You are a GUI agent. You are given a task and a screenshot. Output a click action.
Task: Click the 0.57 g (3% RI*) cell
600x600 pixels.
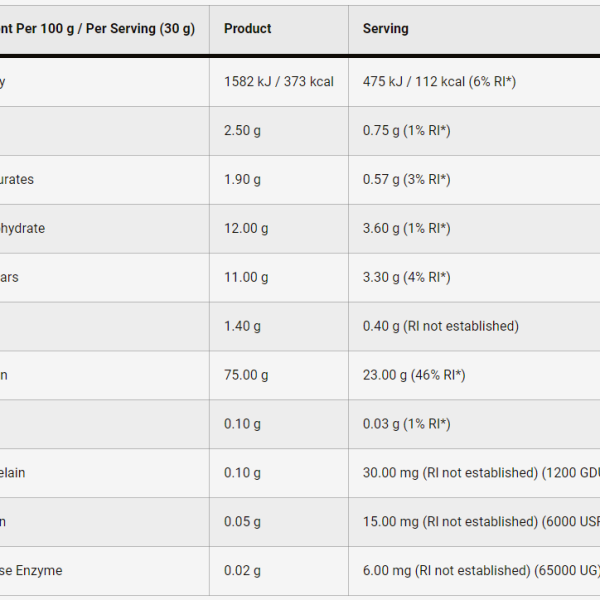pos(406,180)
